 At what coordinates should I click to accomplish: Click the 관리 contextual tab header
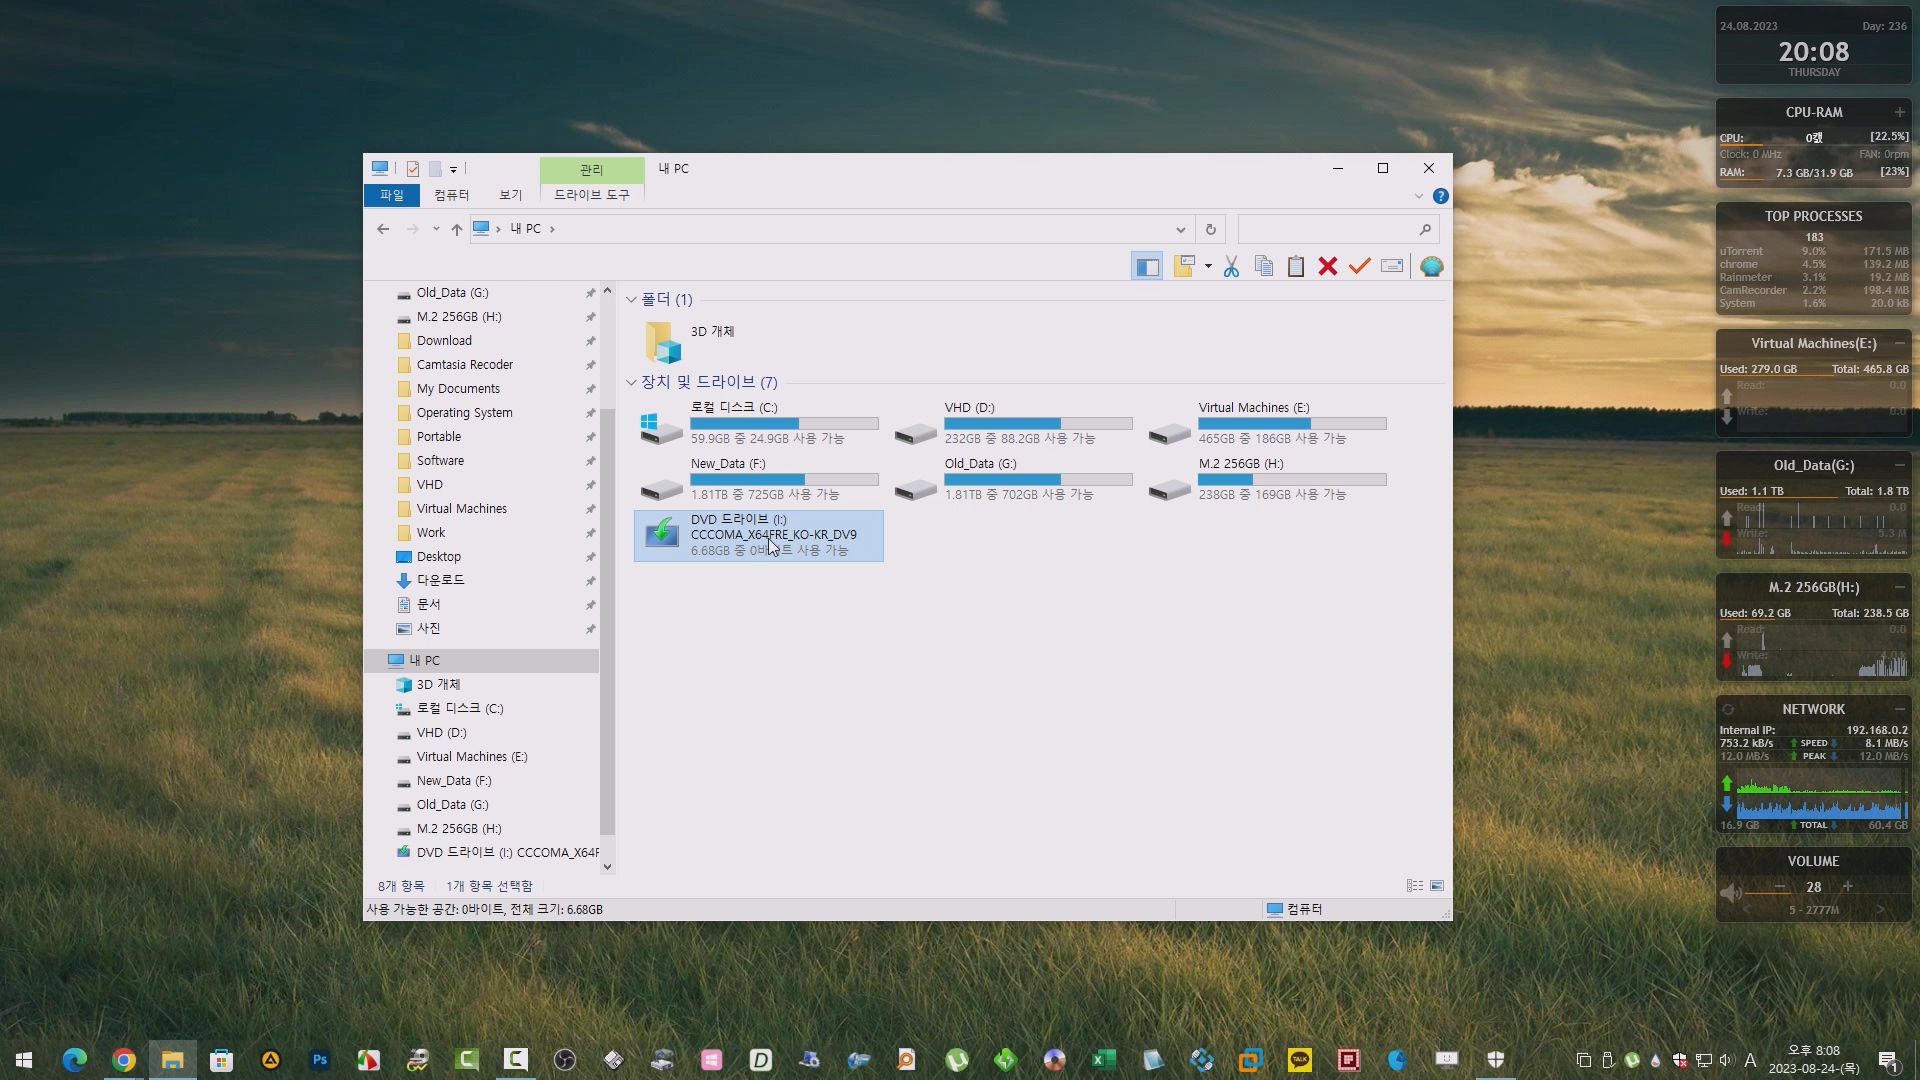pyautogui.click(x=592, y=170)
